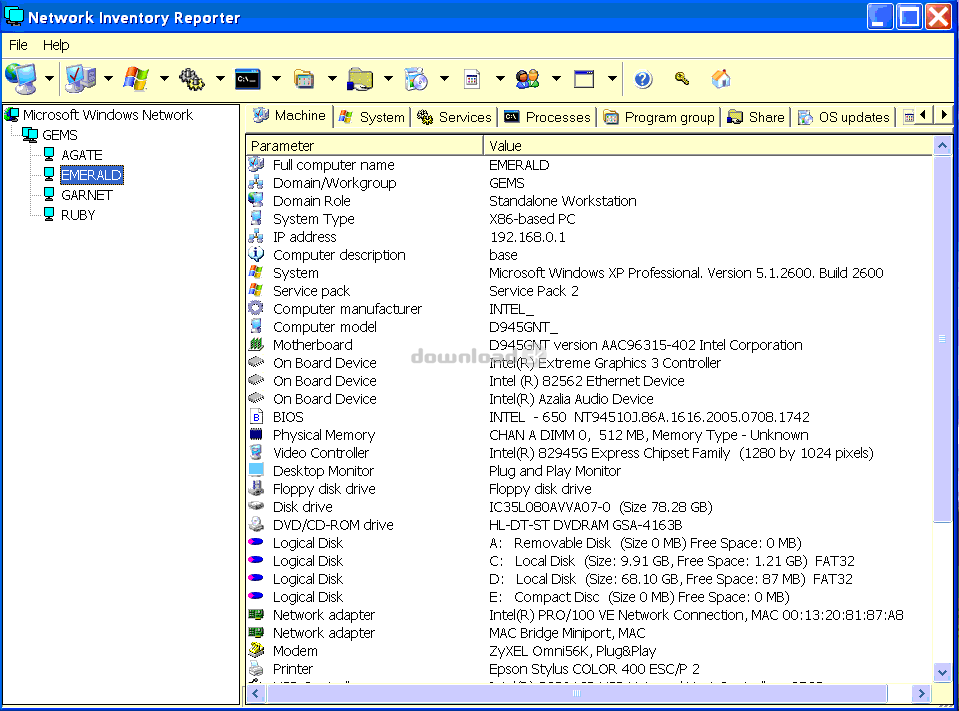
Task: Click the shared folder icon in the toolbar
Action: tap(360, 79)
